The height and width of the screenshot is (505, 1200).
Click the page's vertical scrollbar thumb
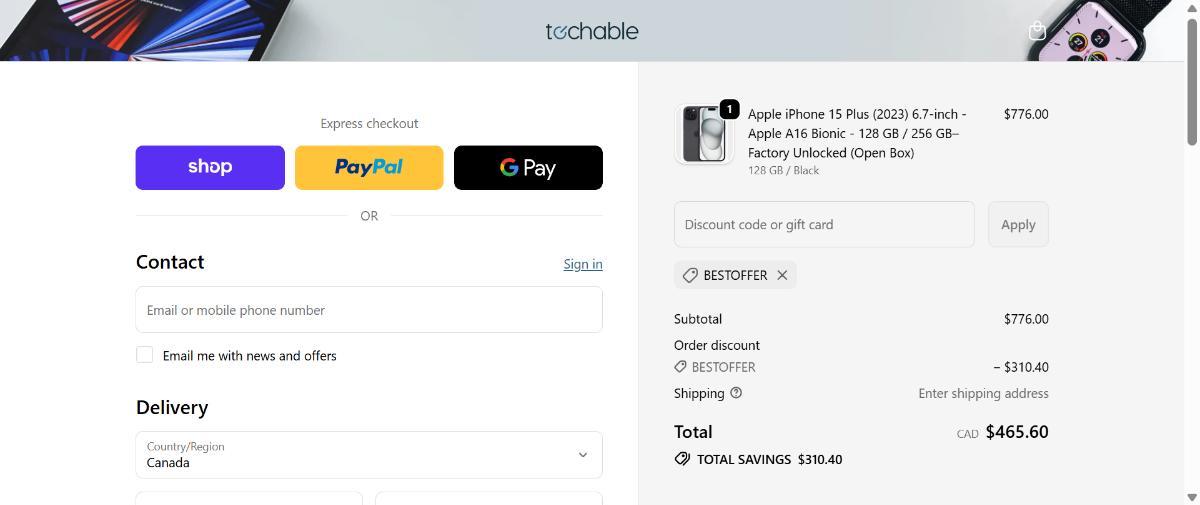pos(1191,82)
